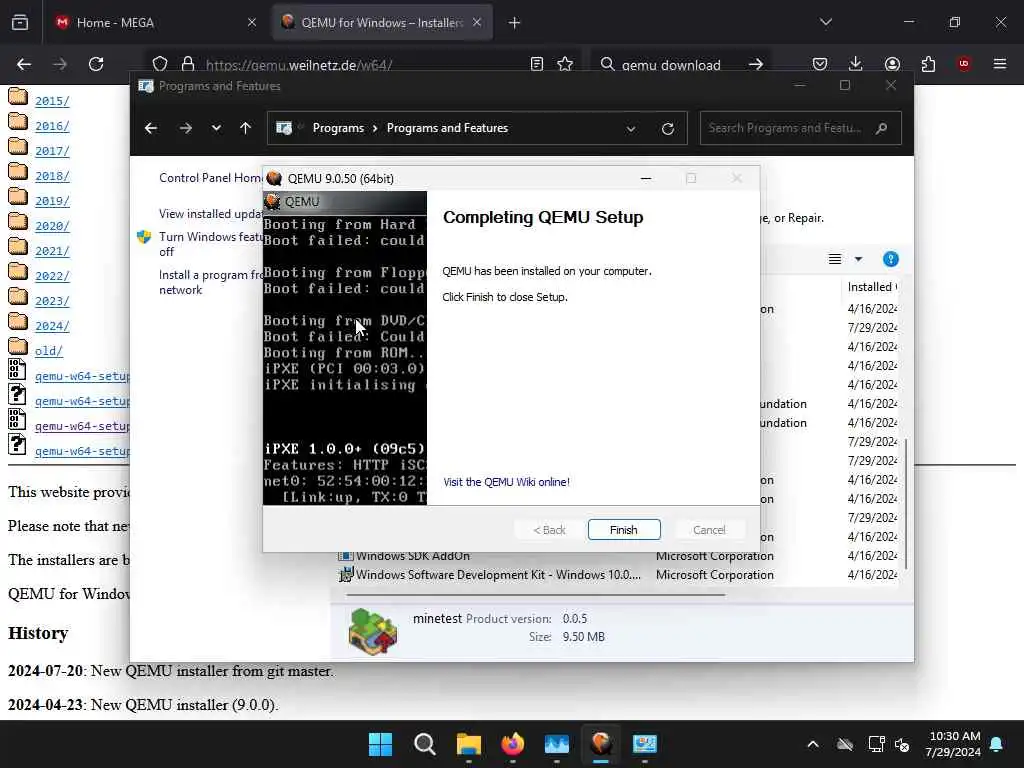The height and width of the screenshot is (768, 1024).
Task: Switch to QEMU for Windows tab
Action: [x=383, y=23]
